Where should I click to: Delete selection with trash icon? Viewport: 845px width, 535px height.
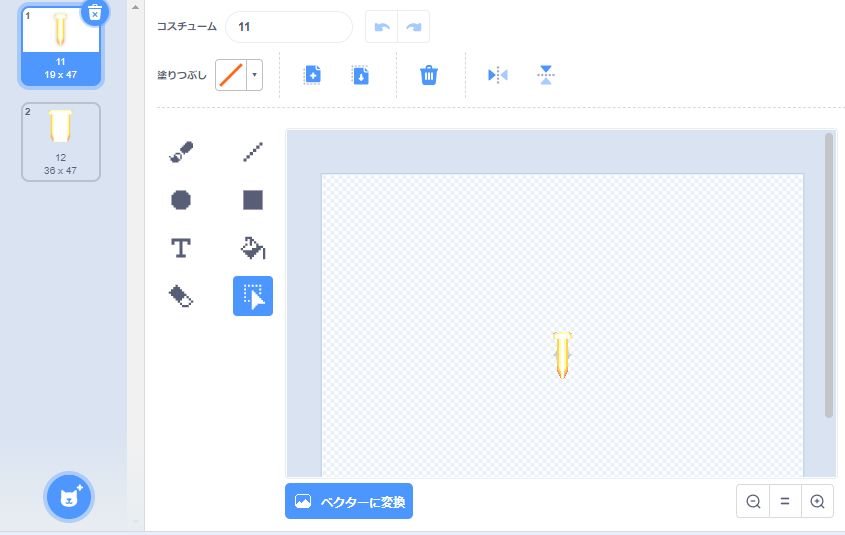coord(429,75)
